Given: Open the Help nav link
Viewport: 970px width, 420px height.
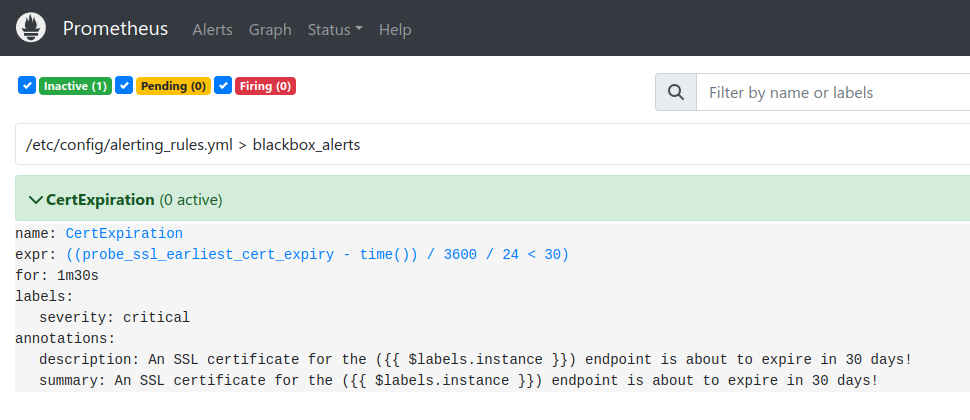Looking at the screenshot, I should click(395, 30).
